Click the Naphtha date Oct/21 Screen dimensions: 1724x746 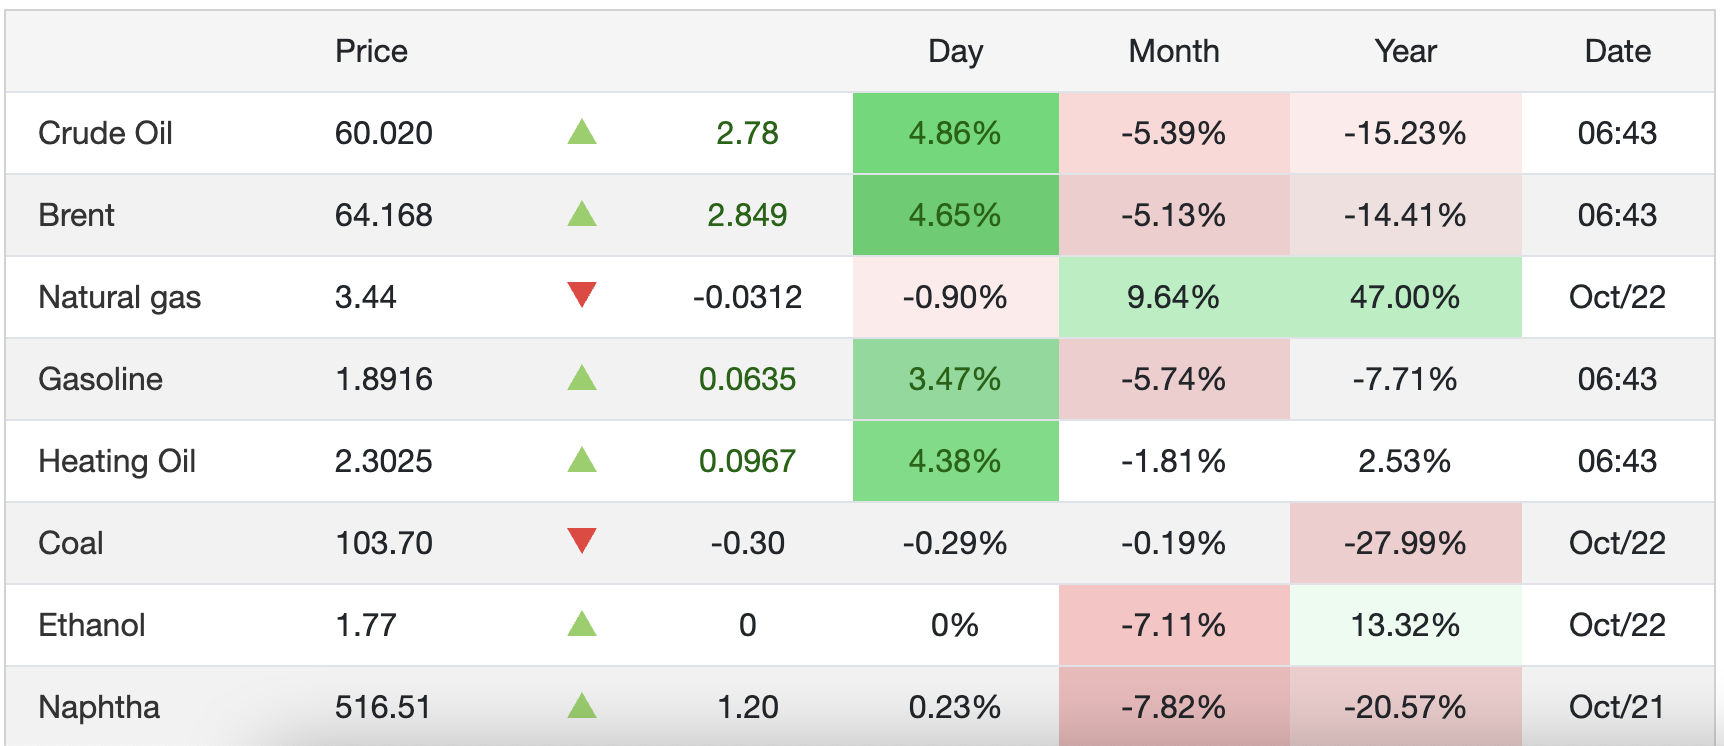(1617, 707)
